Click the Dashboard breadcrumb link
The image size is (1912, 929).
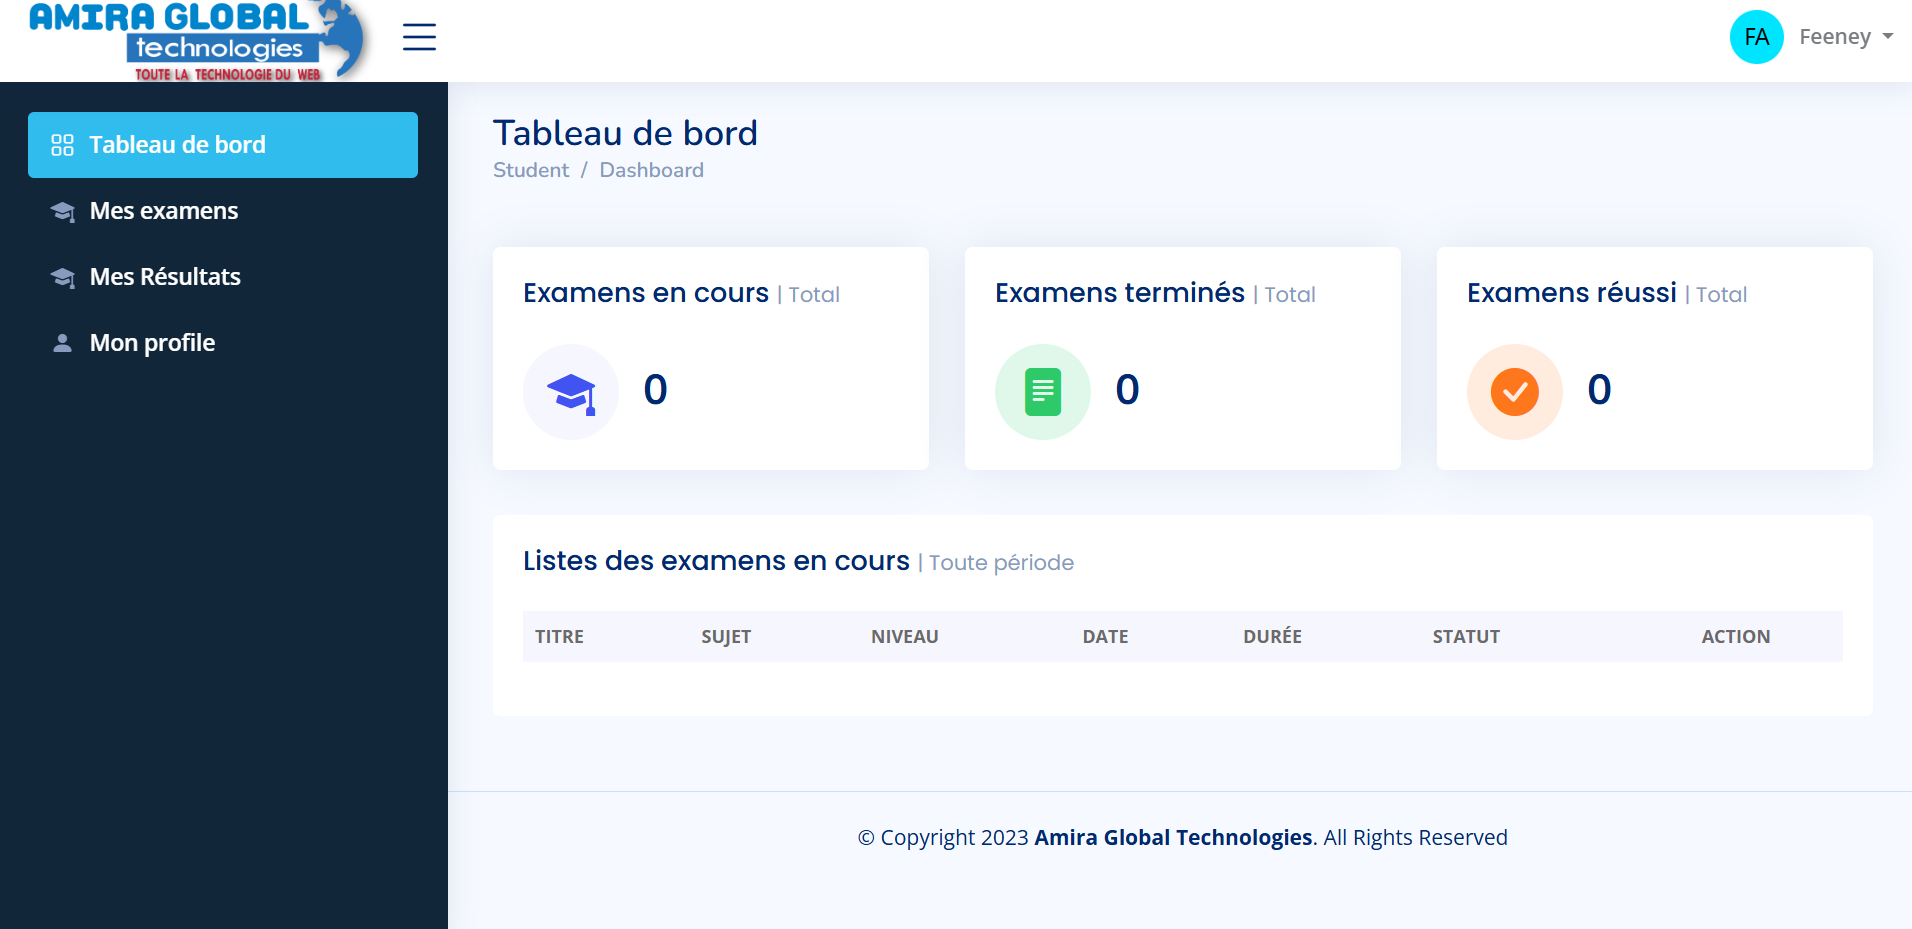651,170
